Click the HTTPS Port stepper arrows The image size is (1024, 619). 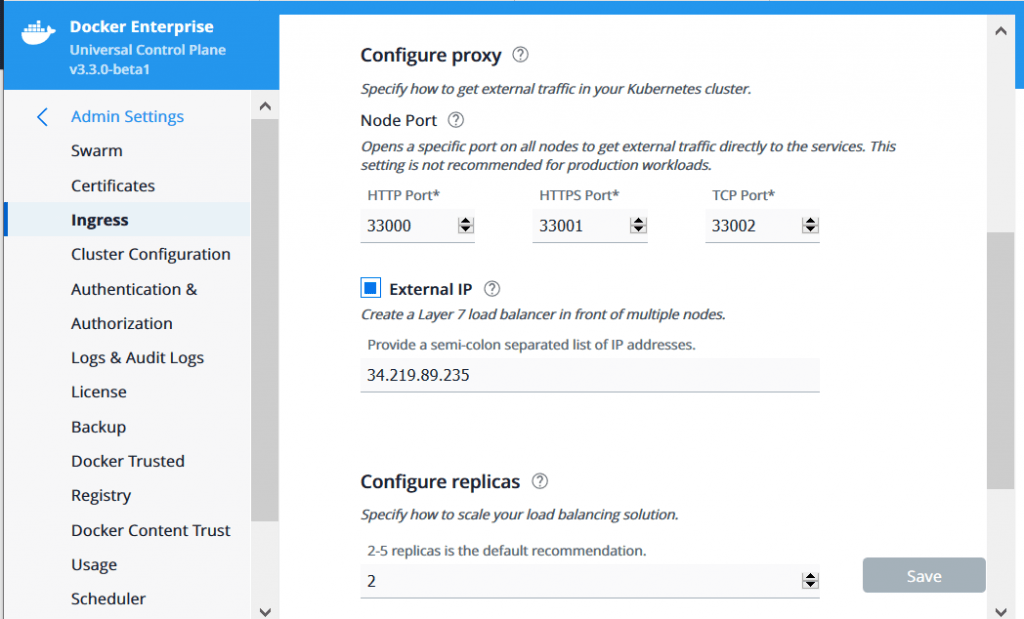click(638, 225)
